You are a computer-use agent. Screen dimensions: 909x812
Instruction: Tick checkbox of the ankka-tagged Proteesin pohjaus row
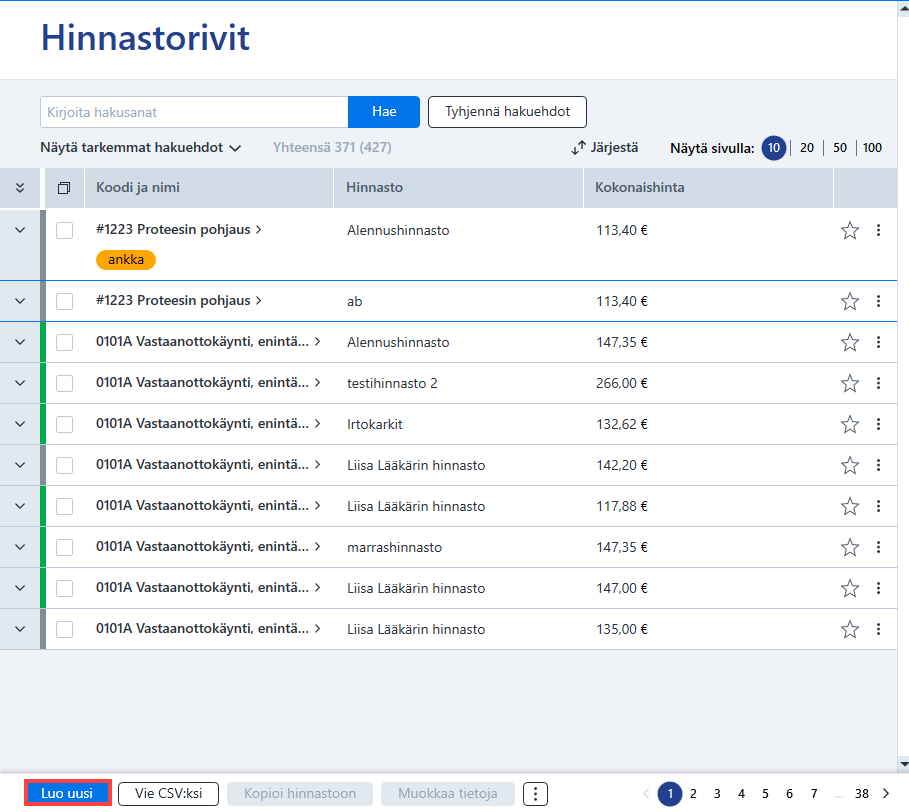tap(64, 230)
